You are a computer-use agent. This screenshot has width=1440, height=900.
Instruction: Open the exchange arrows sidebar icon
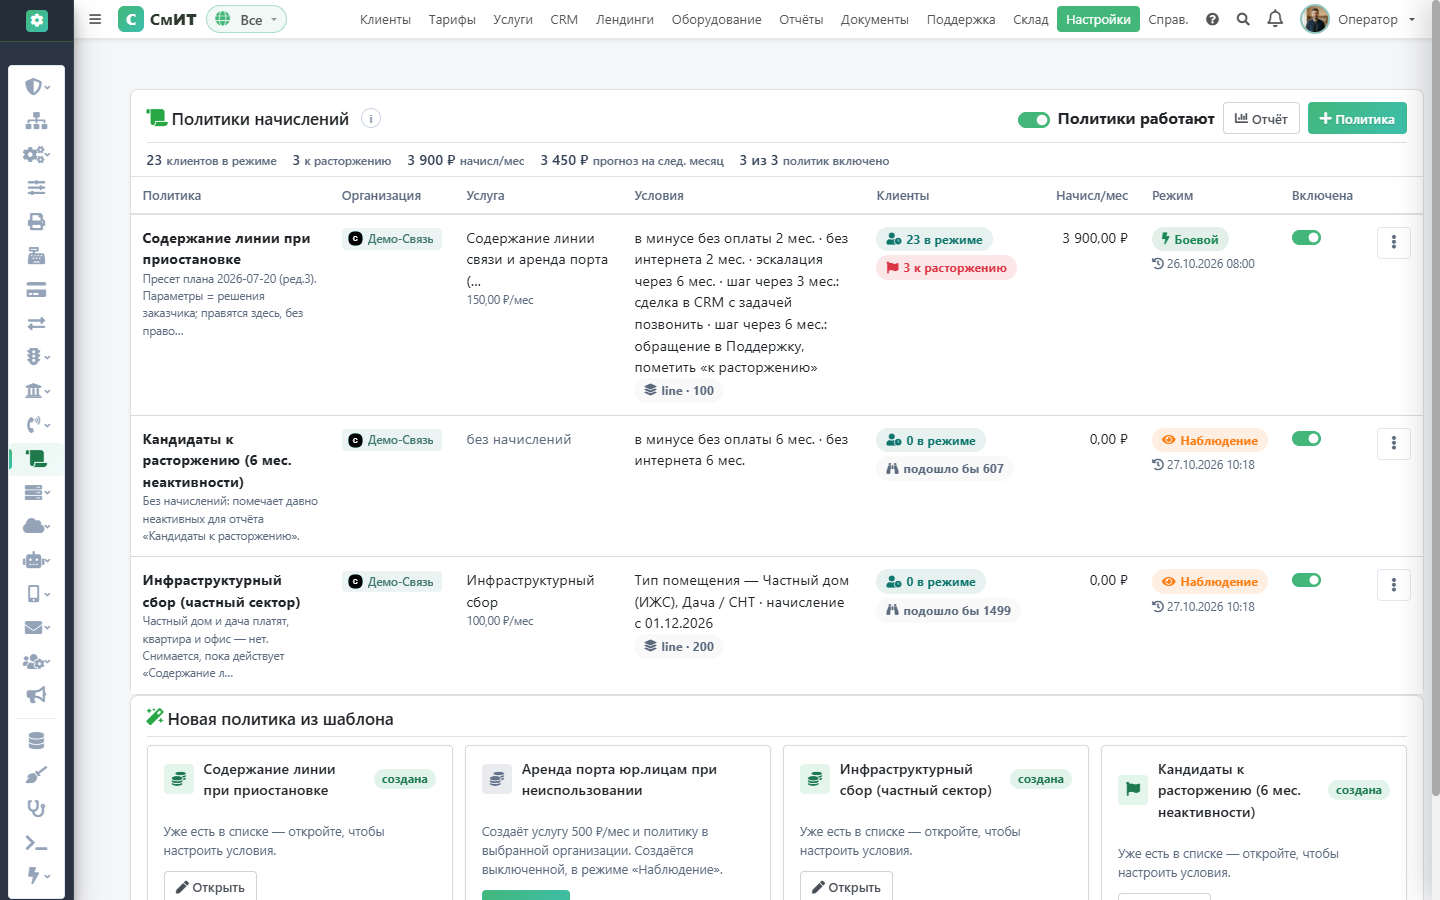36,323
